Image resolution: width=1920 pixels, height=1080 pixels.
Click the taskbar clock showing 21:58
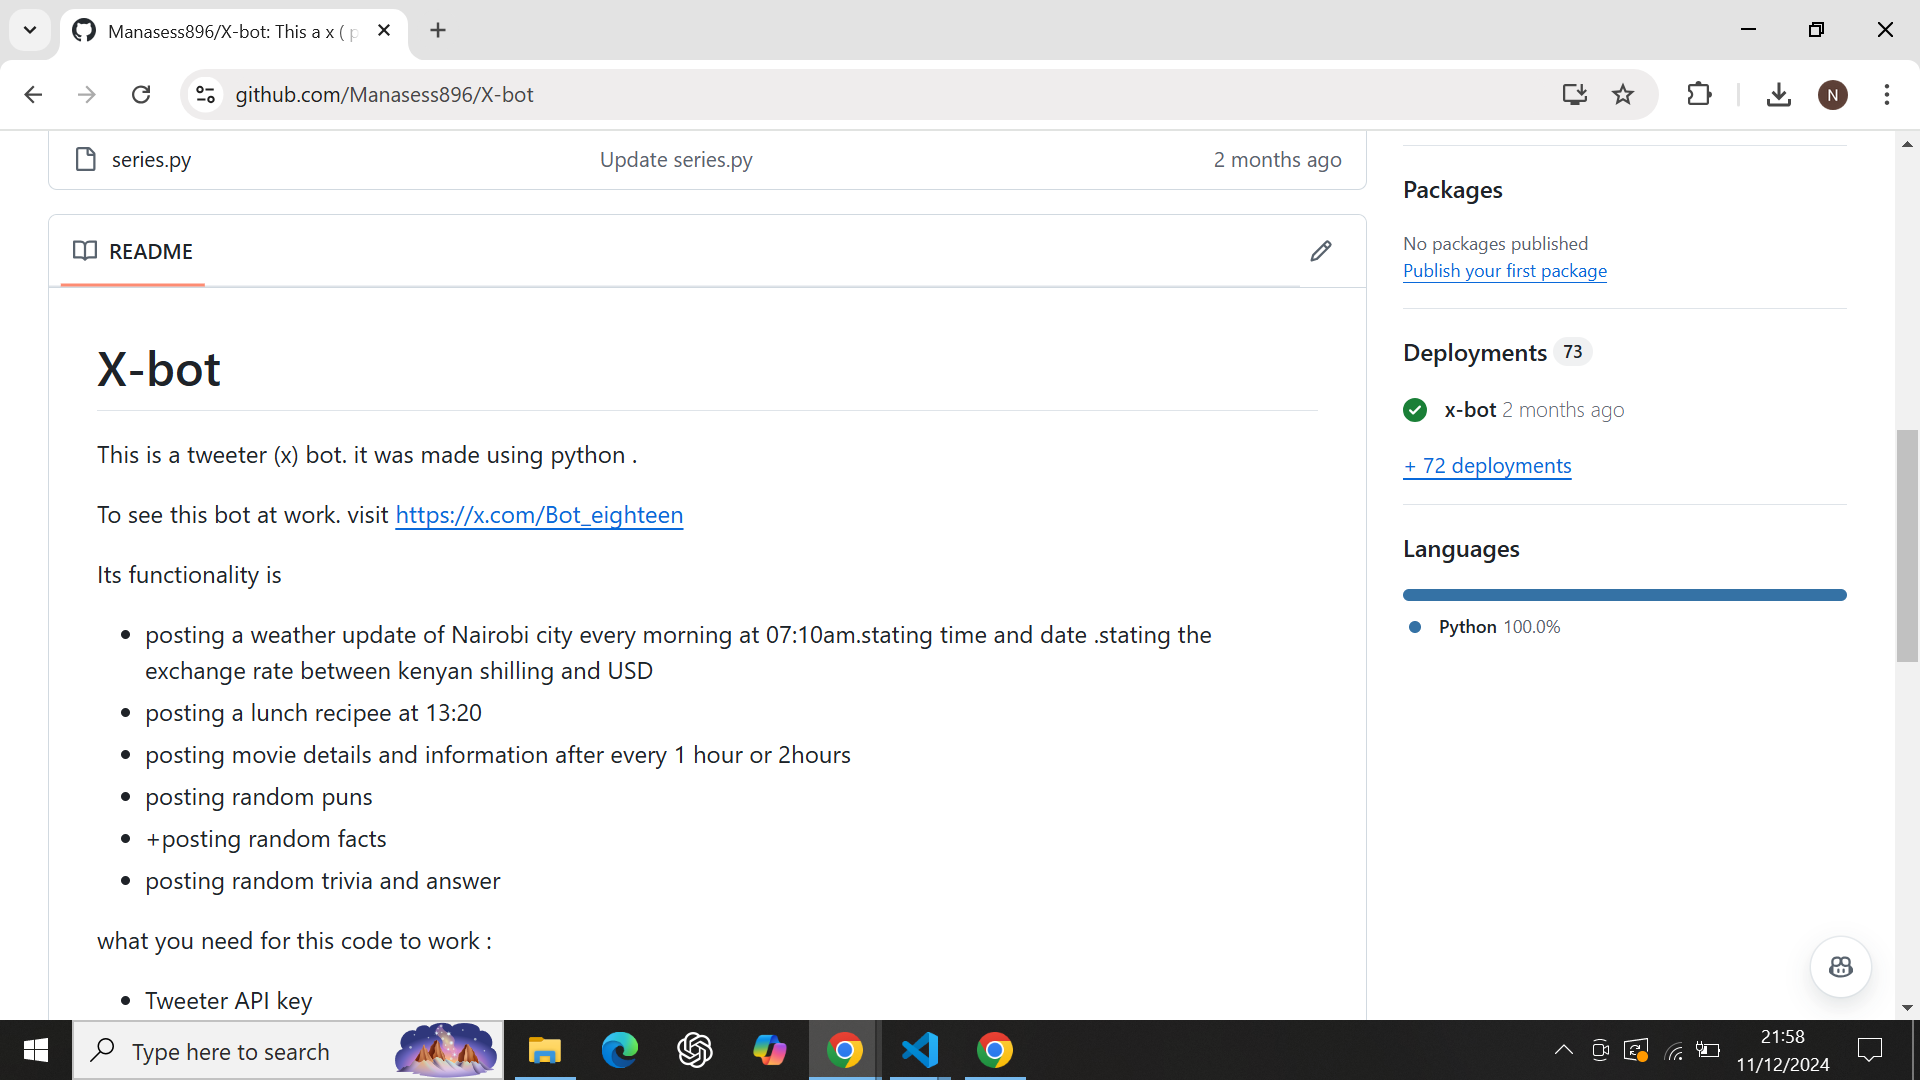[1783, 1050]
